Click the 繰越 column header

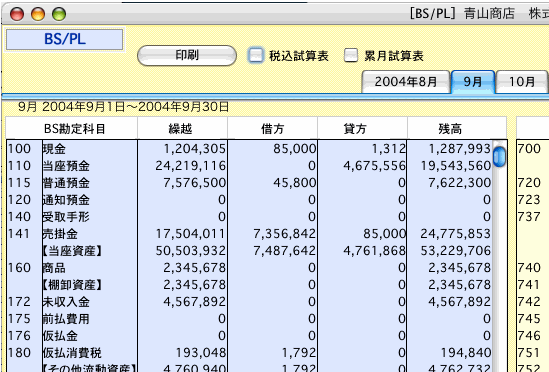tap(182, 129)
